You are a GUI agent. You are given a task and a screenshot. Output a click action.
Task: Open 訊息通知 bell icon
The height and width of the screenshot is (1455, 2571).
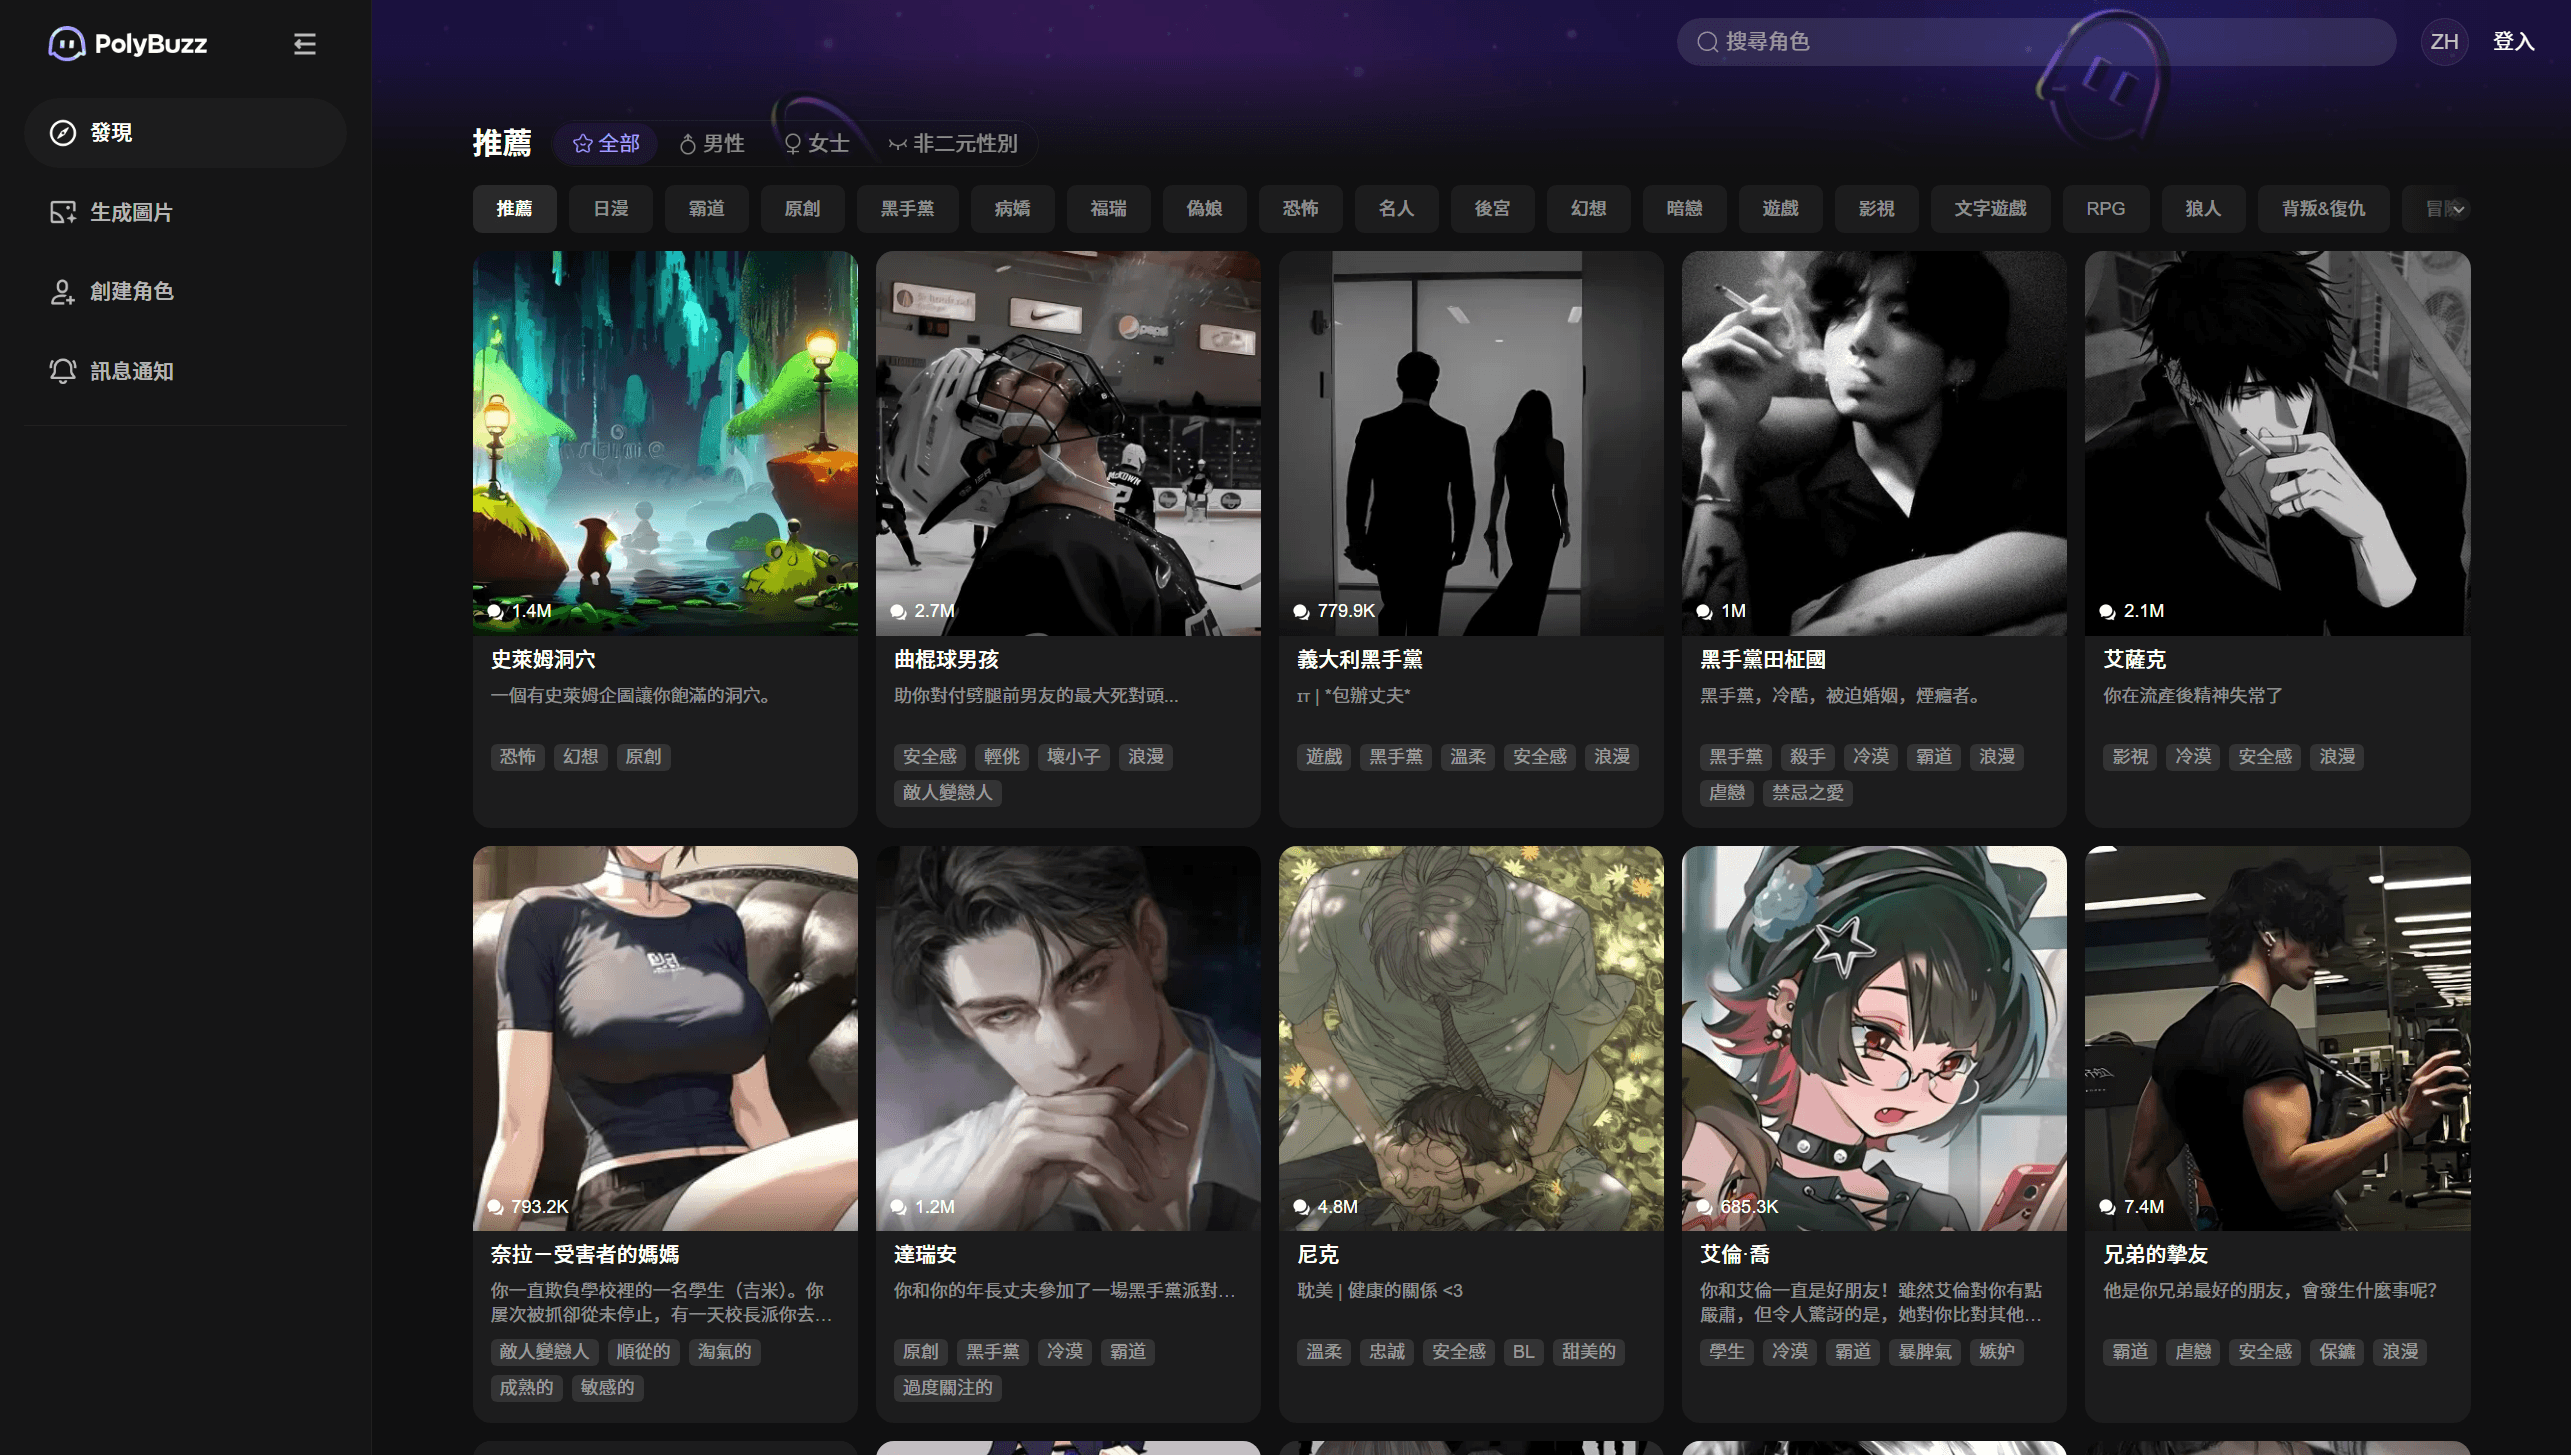pyautogui.click(x=63, y=371)
